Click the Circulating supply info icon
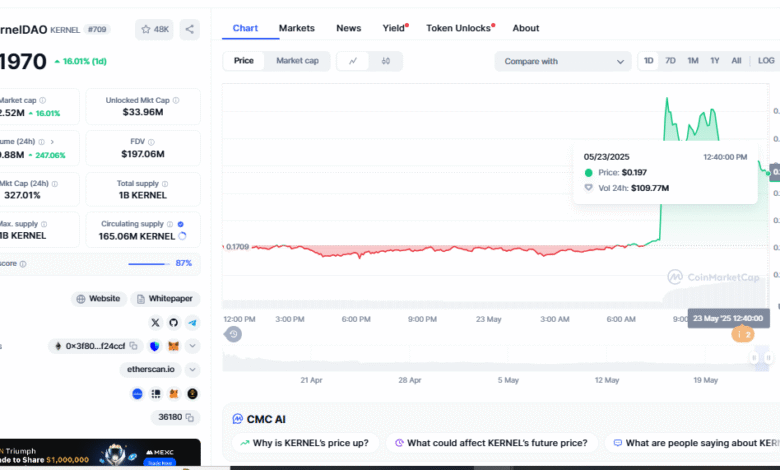The height and width of the screenshot is (470, 780). pos(170,224)
